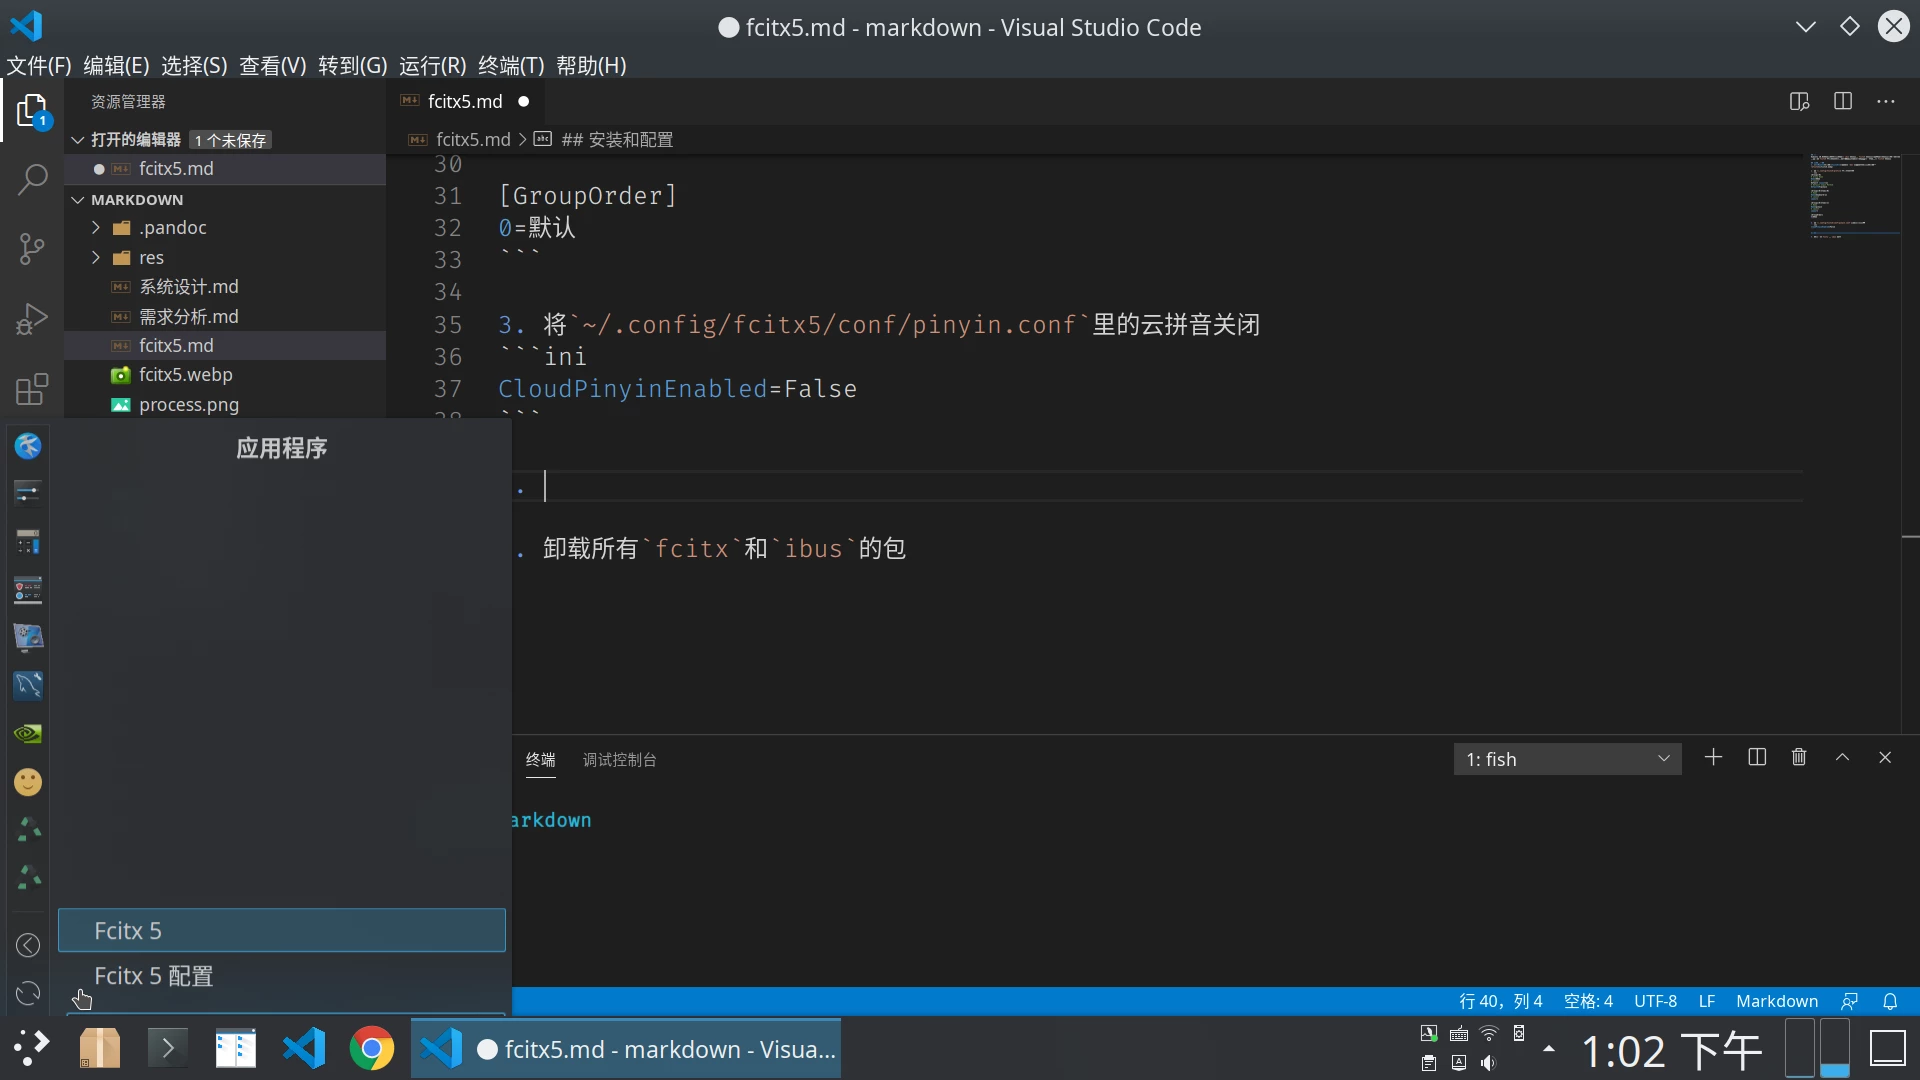Click the editor minimap preview
Viewport: 1920px width, 1080px height.
[1855, 196]
